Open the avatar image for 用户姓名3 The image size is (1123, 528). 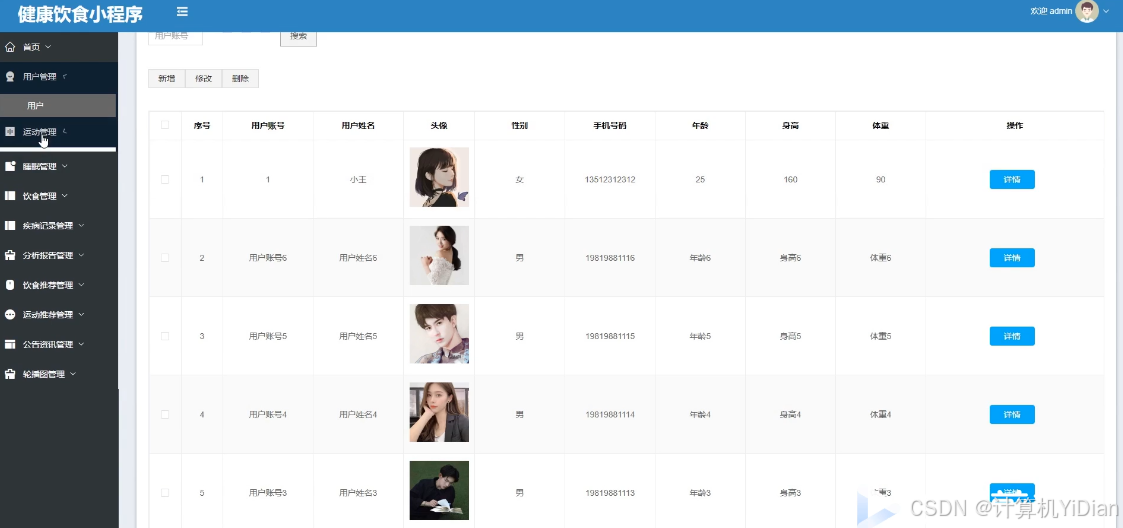(439, 490)
